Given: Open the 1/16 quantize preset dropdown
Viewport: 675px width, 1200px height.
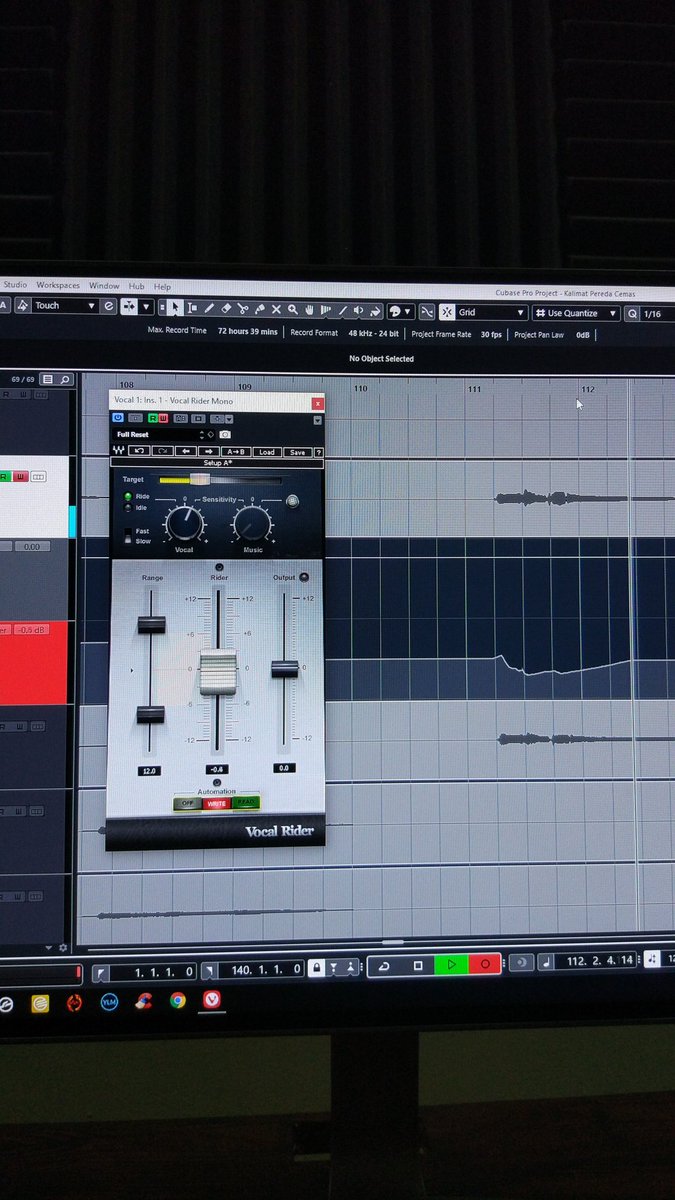Looking at the screenshot, I should pos(658,314).
